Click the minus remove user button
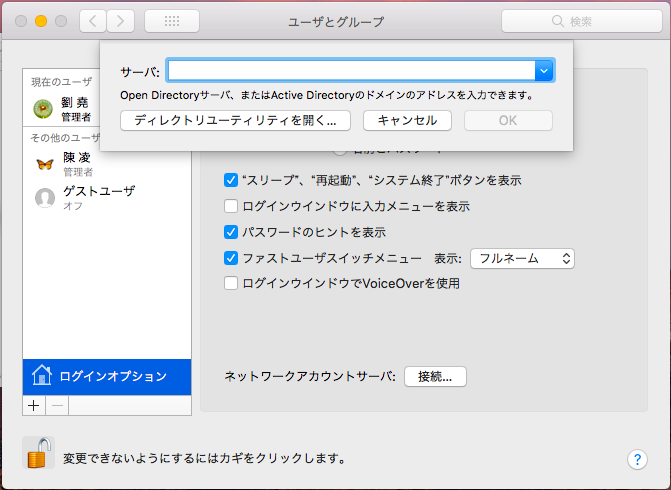 point(57,405)
